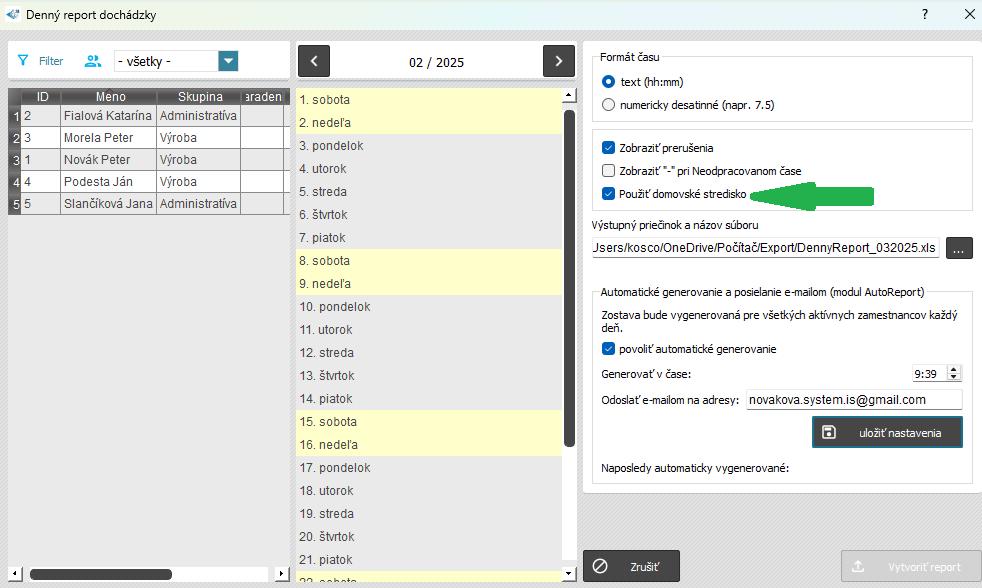Screen dimensions: 982x588
Task: Select 'text (hh:mm)' time format
Action: 609,82
